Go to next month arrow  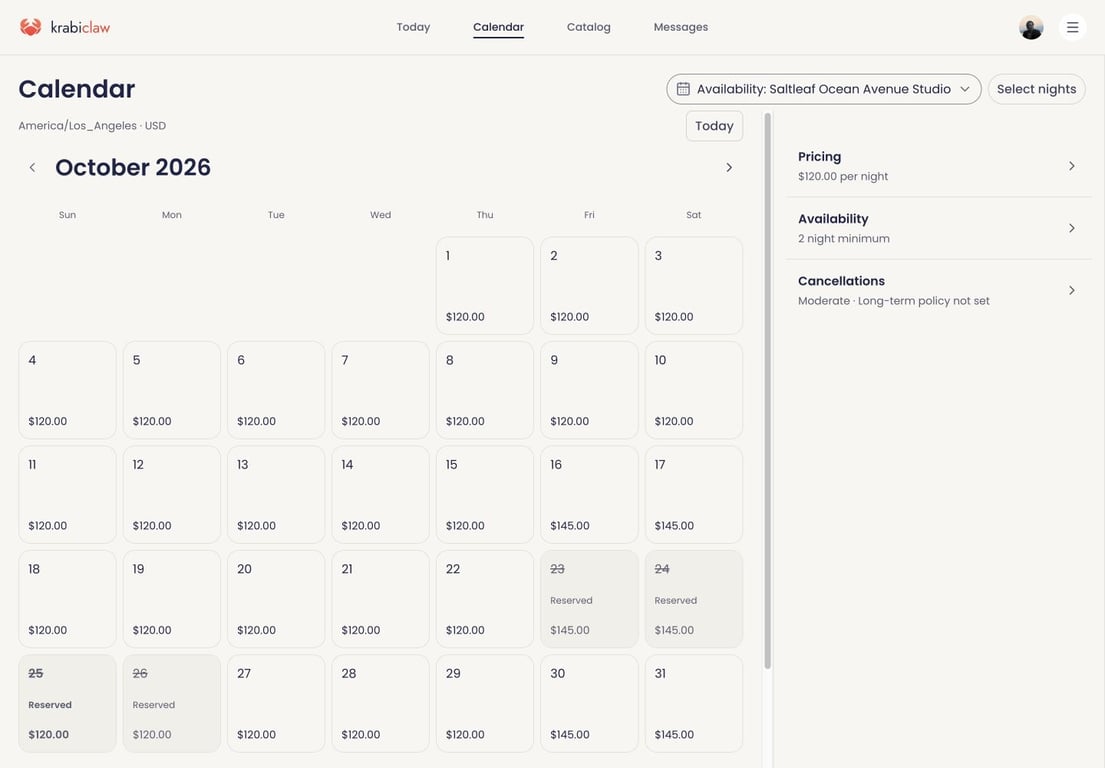(x=729, y=168)
